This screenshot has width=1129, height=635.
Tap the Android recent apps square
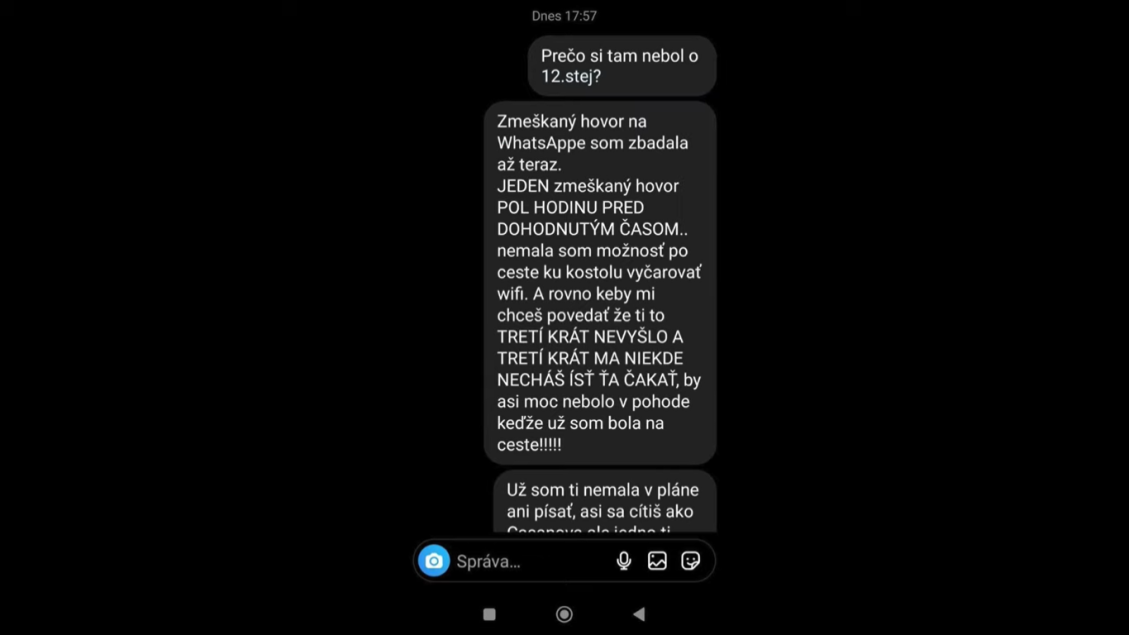490,614
